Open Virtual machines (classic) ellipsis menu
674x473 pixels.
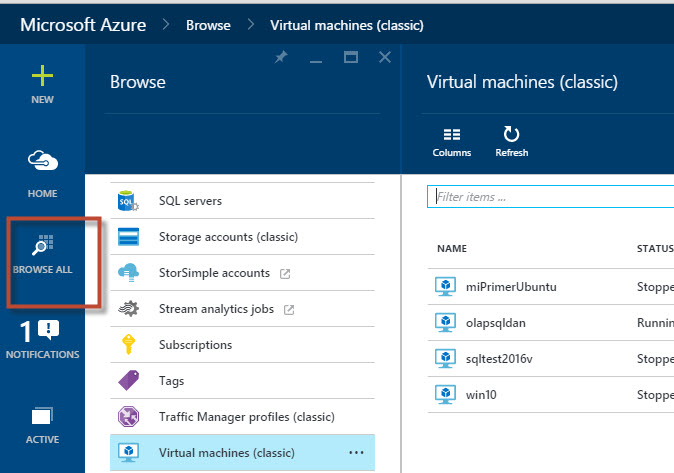(356, 453)
